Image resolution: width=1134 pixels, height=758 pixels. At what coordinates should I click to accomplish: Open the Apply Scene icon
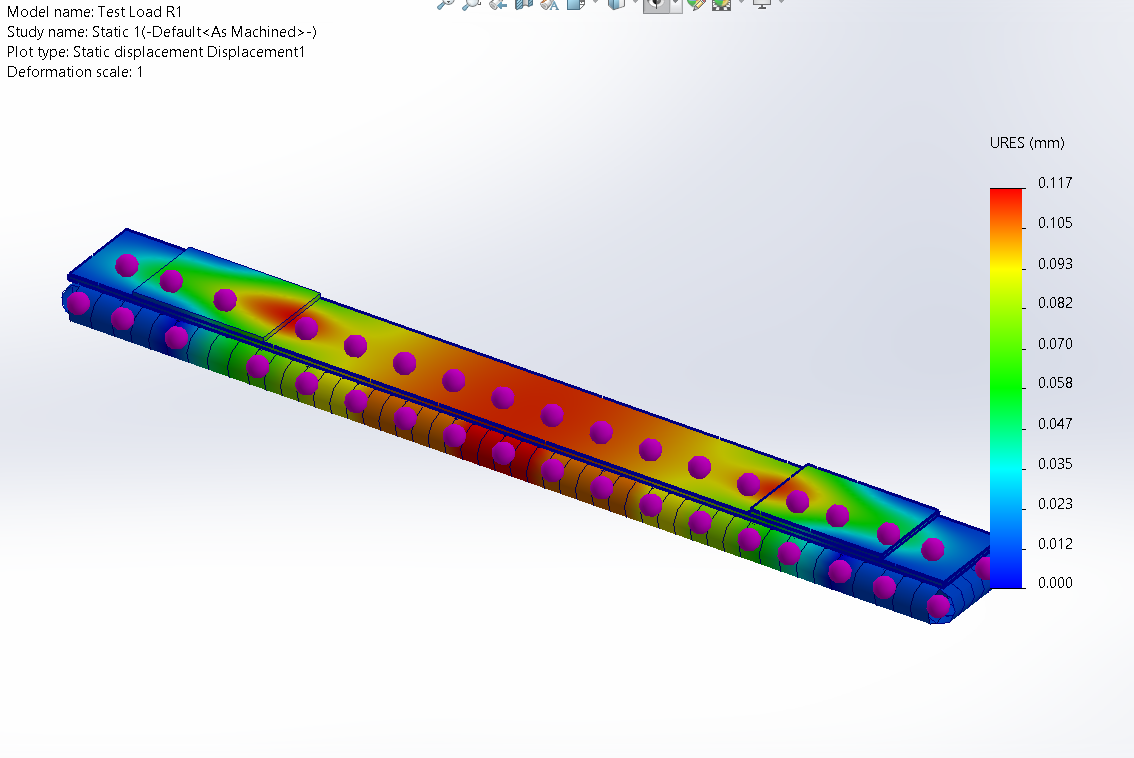722,4
